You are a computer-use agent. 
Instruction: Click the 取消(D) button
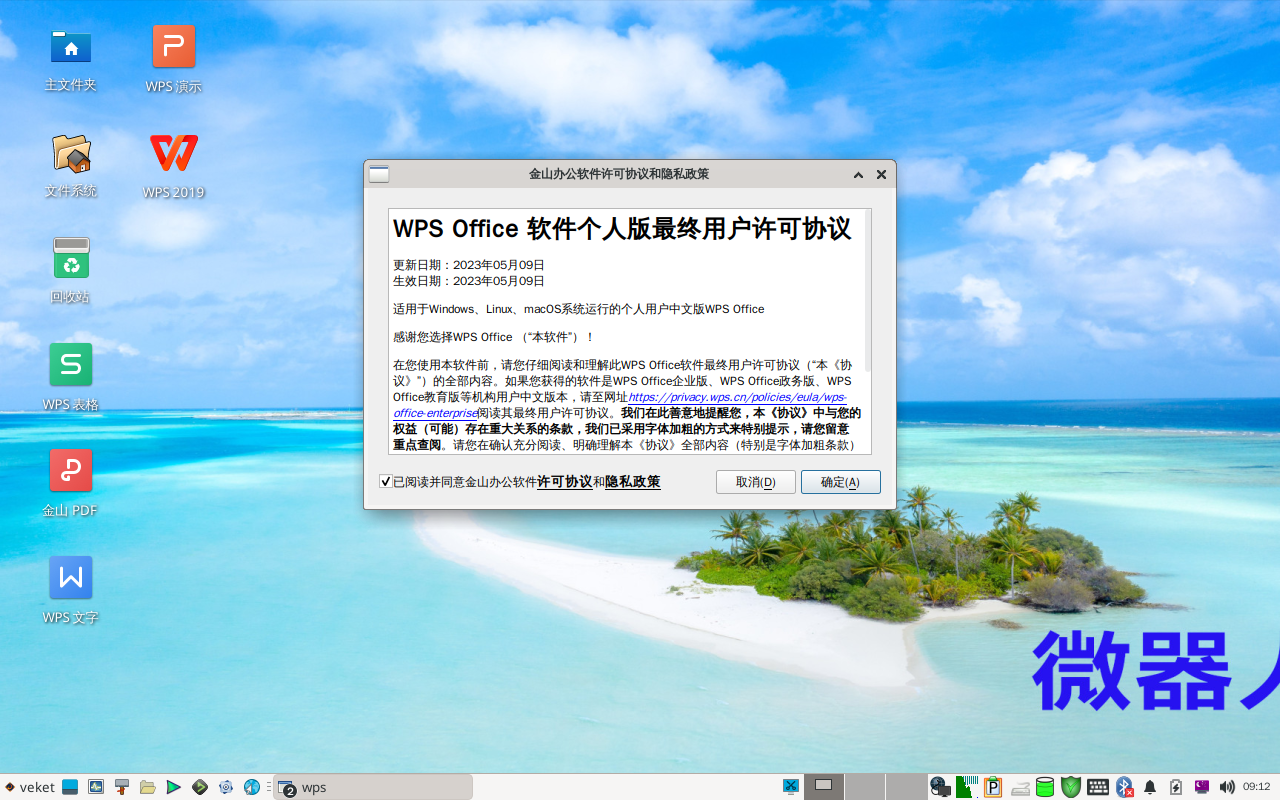tap(756, 482)
